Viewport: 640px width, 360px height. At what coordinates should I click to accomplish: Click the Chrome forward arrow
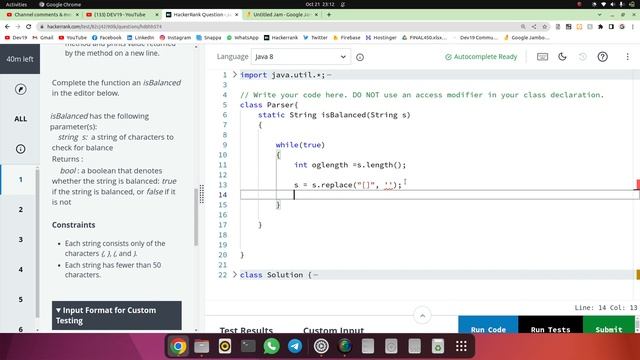coord(18,27)
